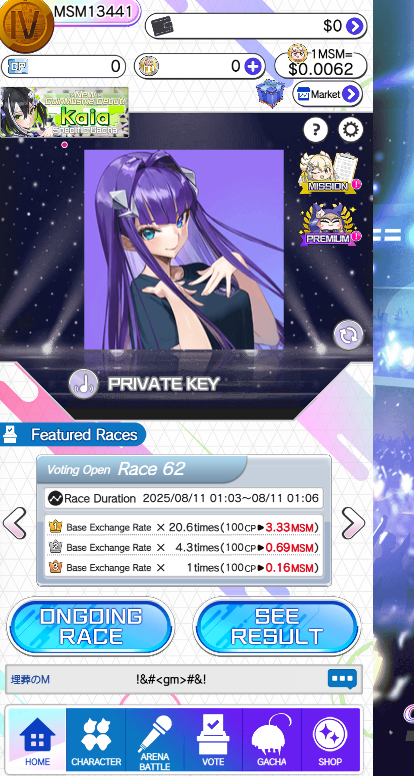Open the chat bubble icon
This screenshot has height=776, width=414.
[342, 679]
